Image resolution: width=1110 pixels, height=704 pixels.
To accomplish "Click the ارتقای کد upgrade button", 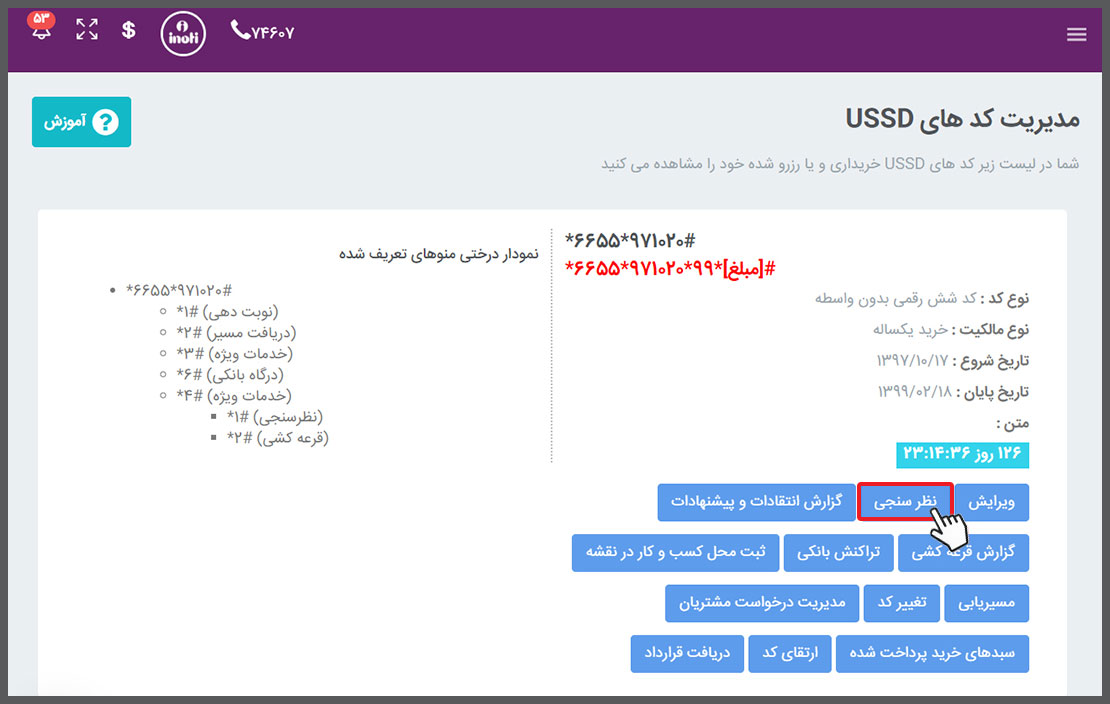I will click(790, 653).
